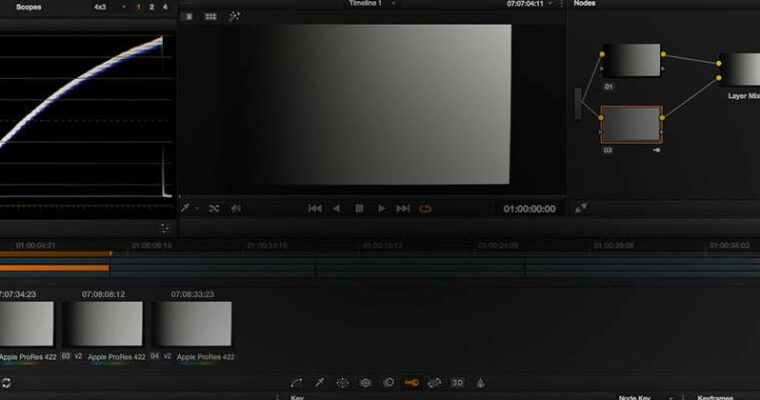Viewport: 760px width, 400px height.
Task: Open the 3D stereoscopic palette
Action: [457, 383]
